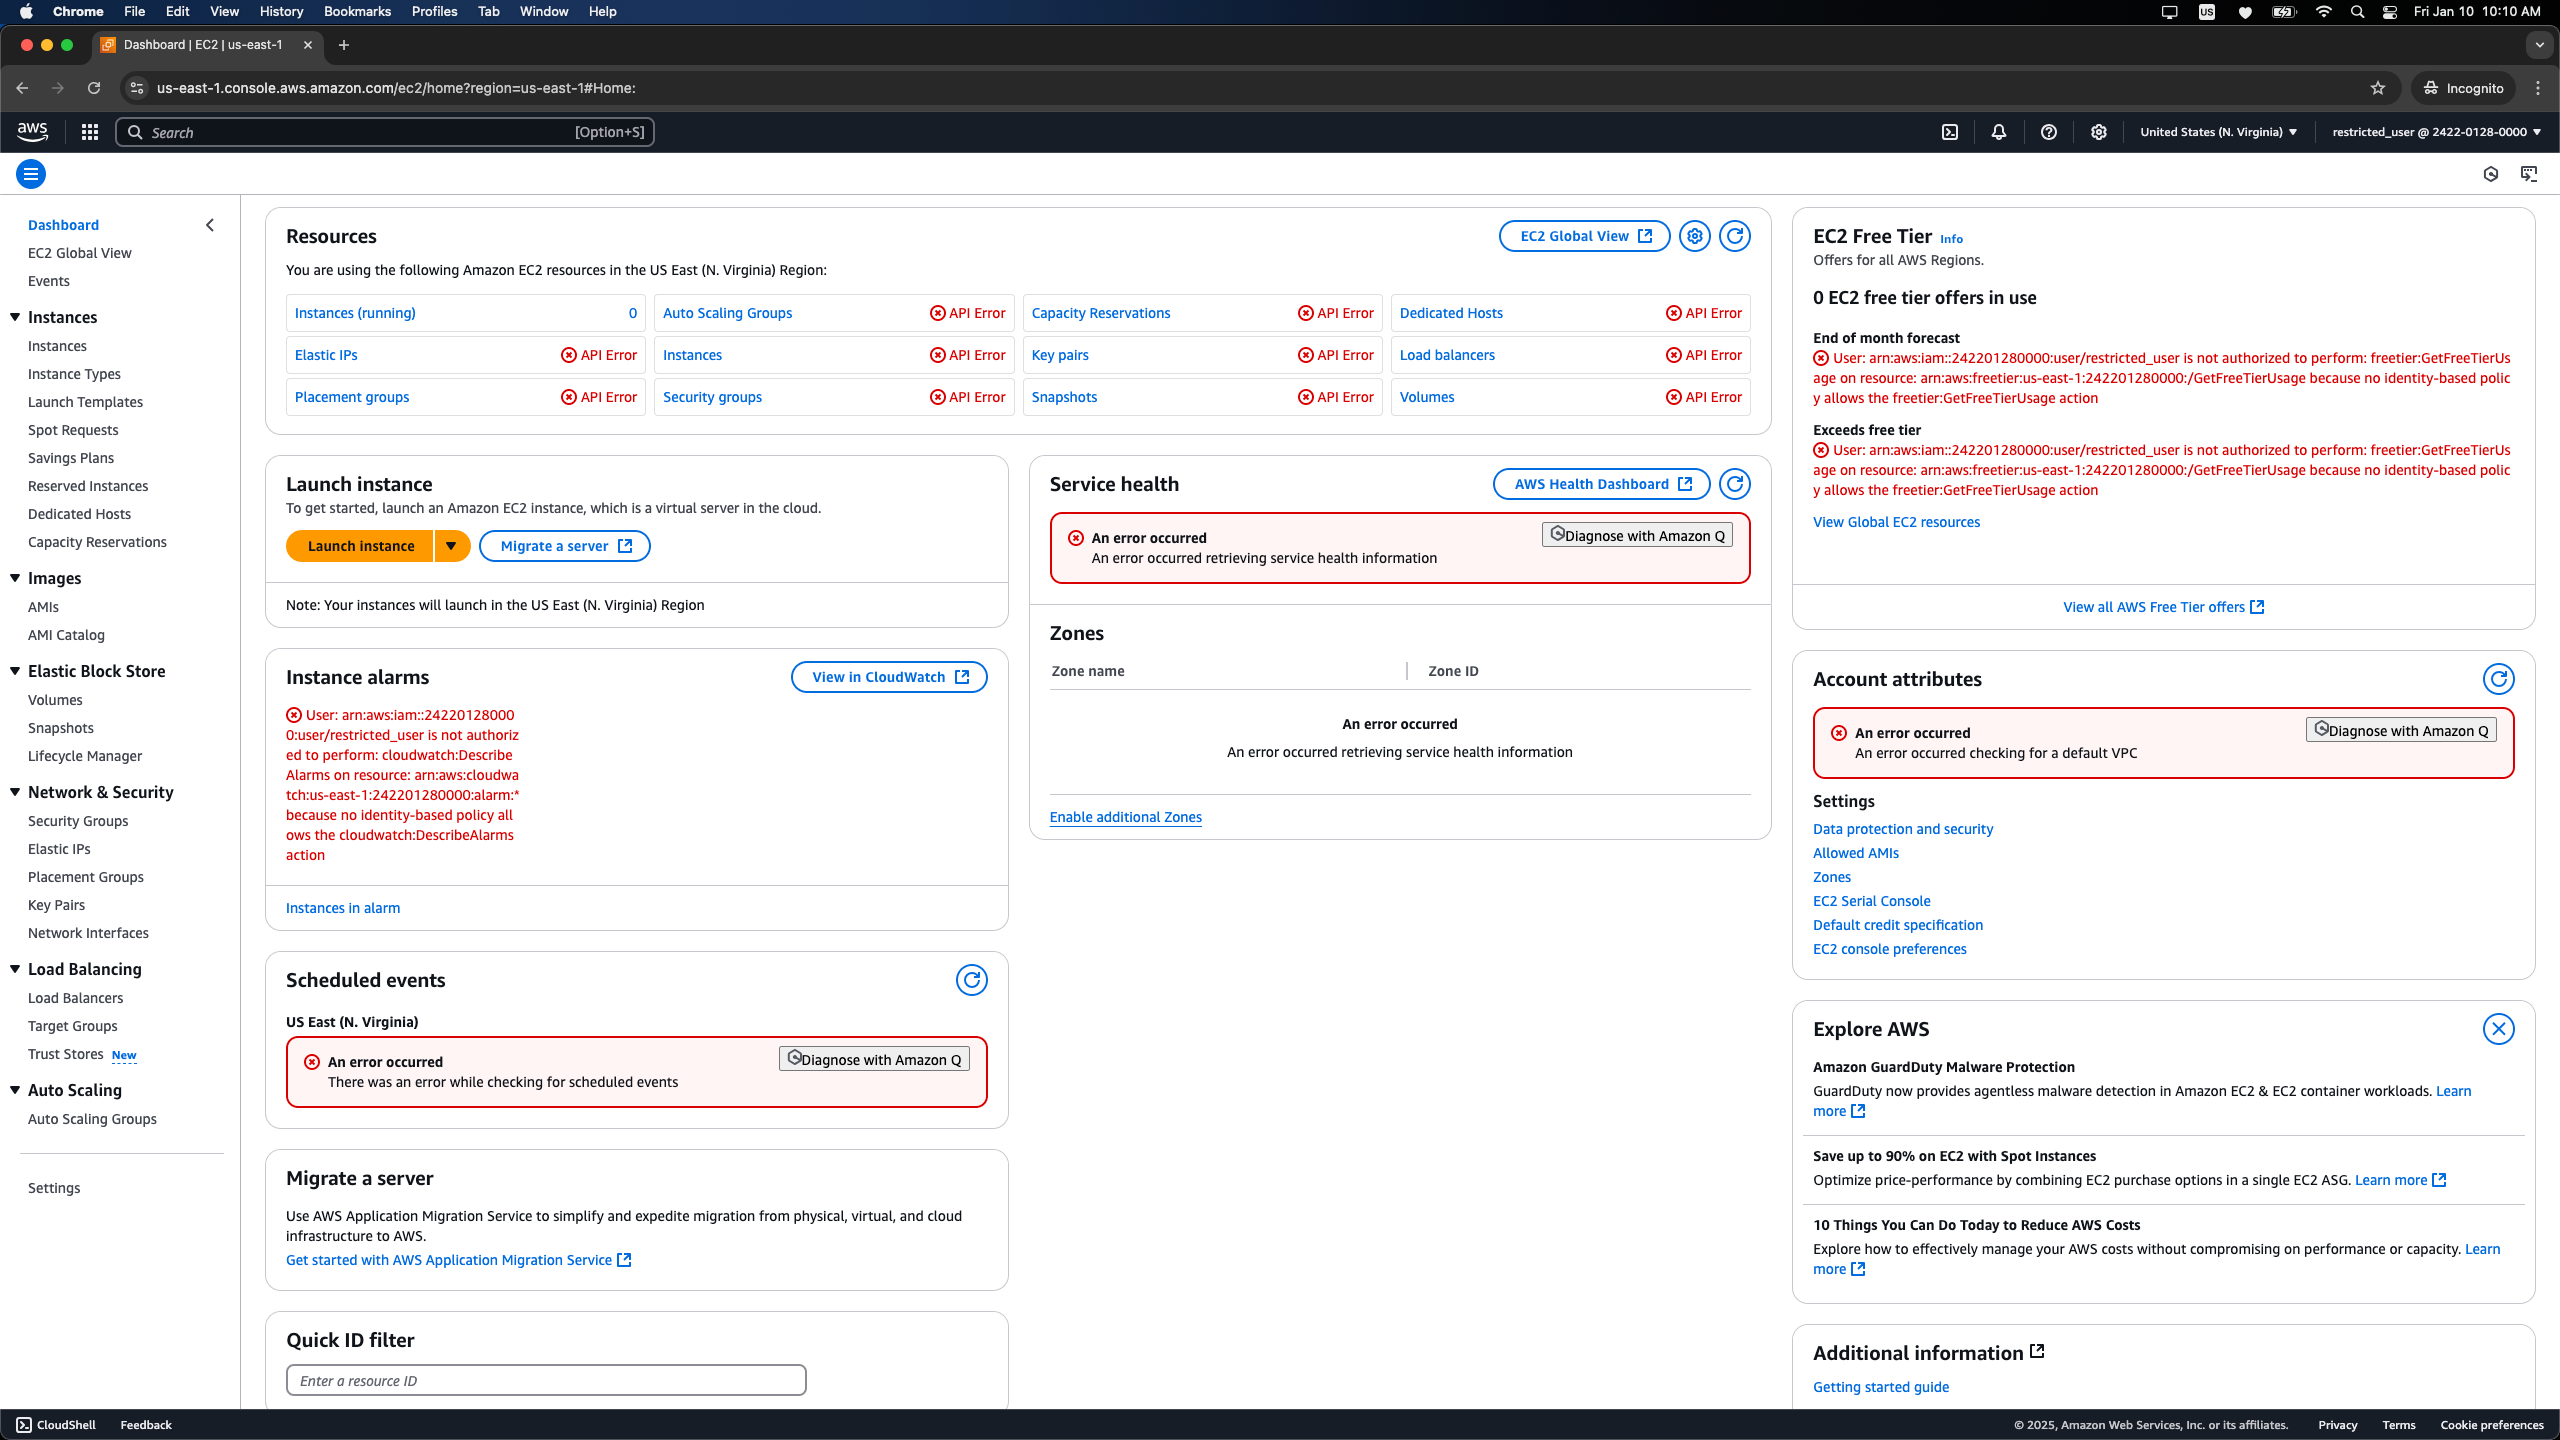Viewport: 2560px width, 1440px height.
Task: Open the View menu in menu bar
Action: coord(224,11)
